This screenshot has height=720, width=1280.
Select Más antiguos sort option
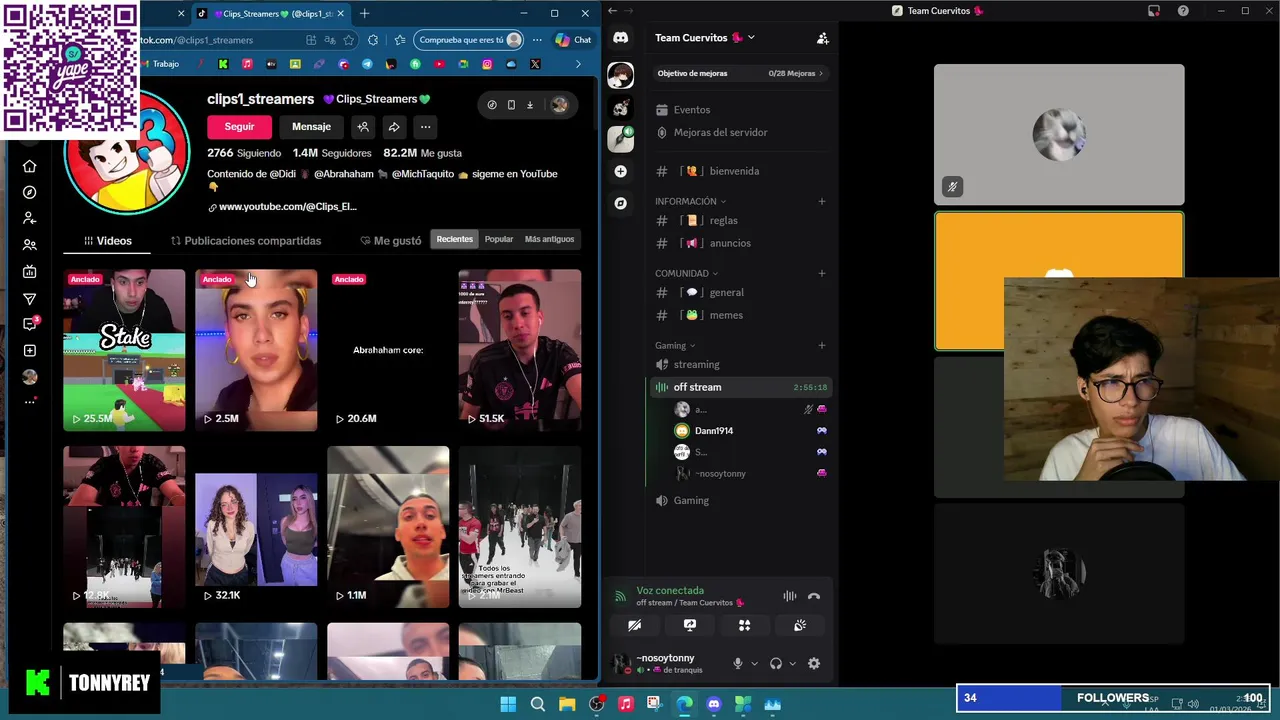point(550,239)
